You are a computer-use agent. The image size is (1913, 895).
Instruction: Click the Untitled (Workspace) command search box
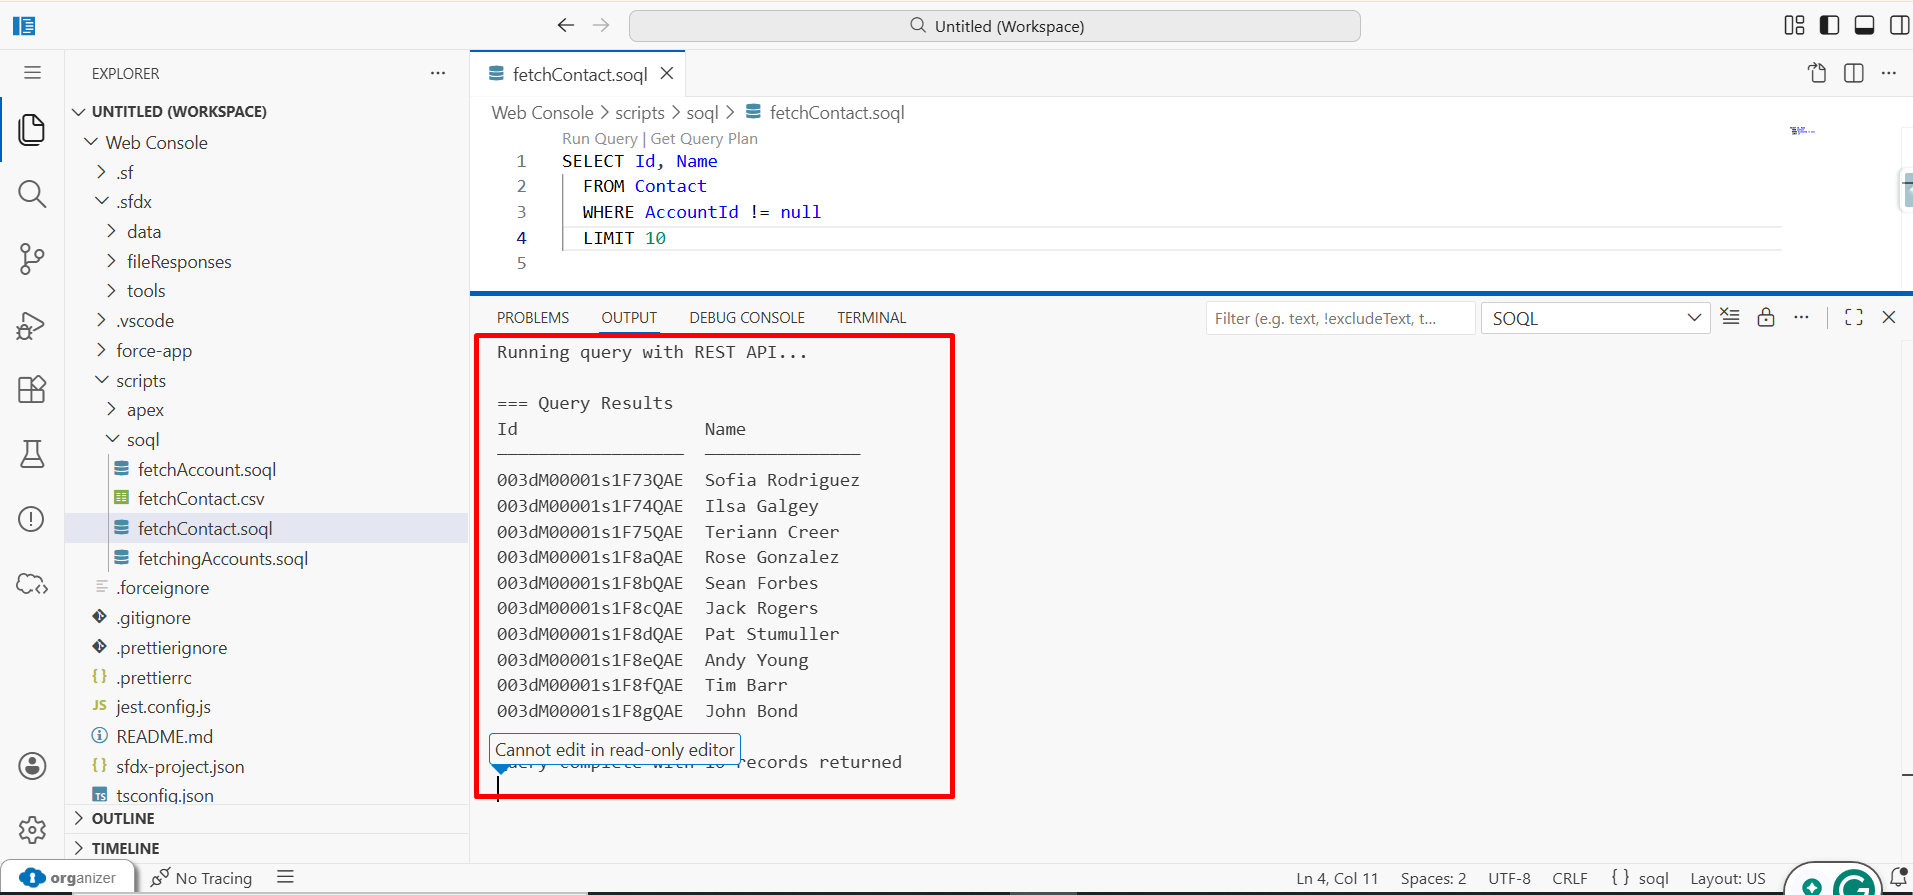point(994,26)
